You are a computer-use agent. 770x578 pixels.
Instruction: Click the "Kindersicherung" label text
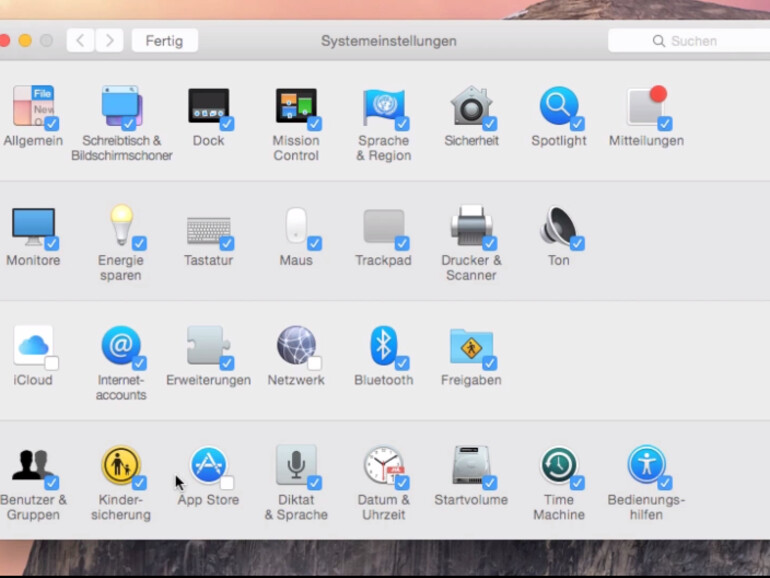coord(121,507)
